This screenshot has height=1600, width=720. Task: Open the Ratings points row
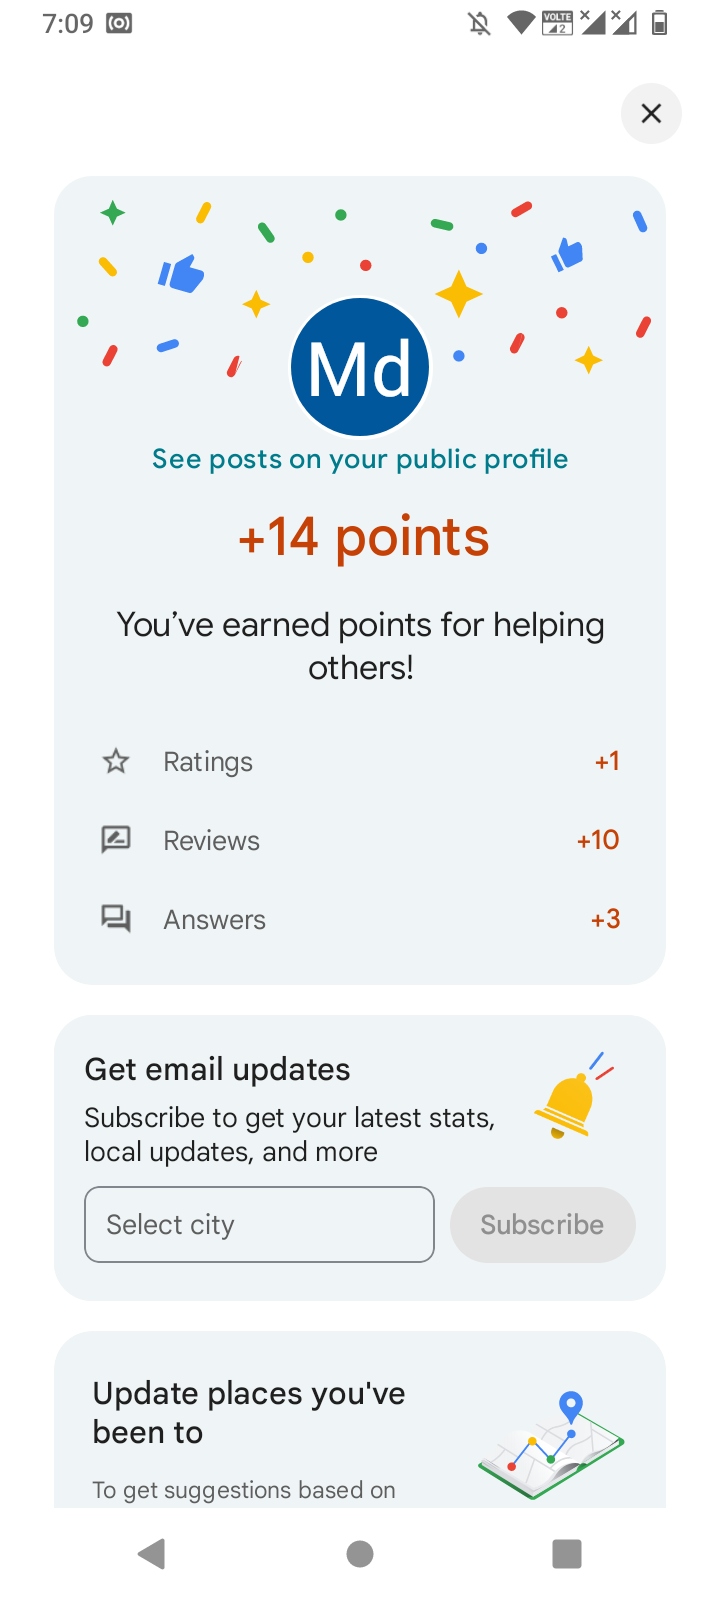(360, 762)
